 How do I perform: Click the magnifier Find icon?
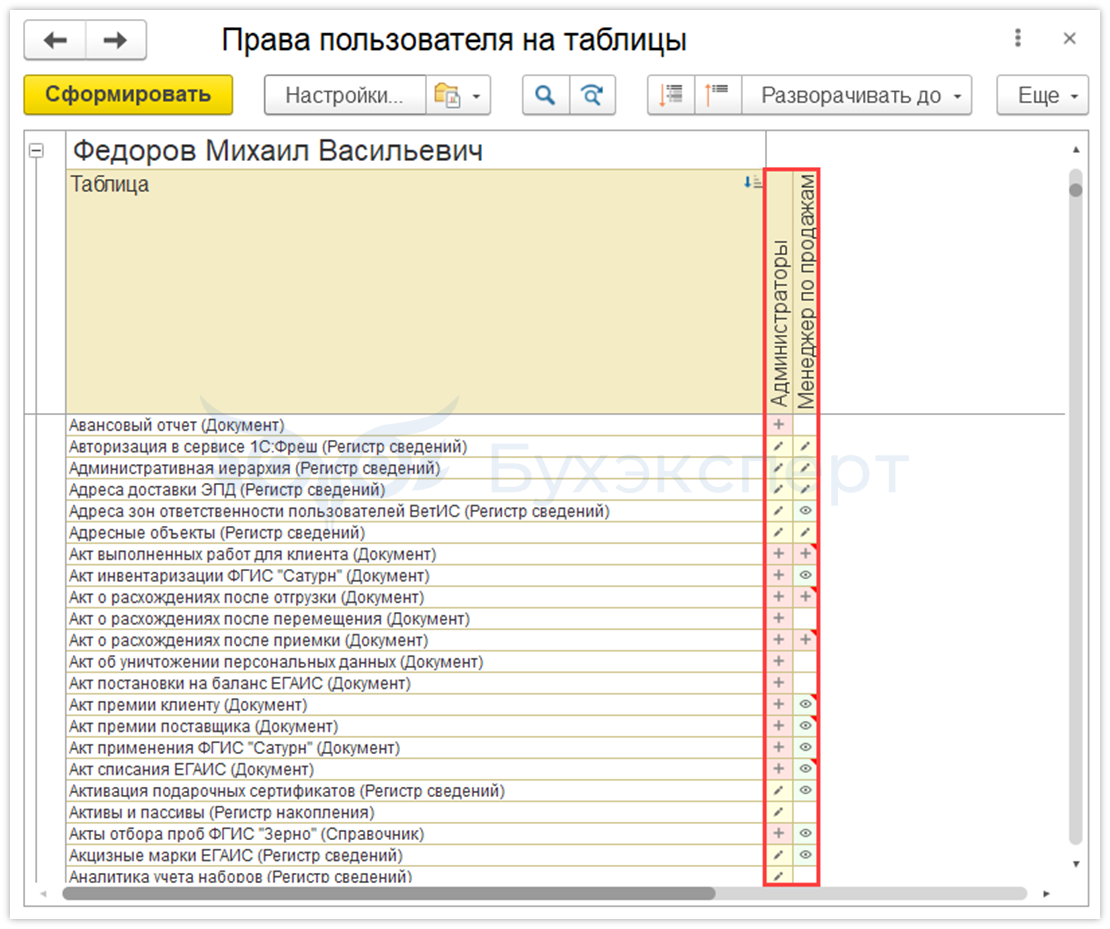point(545,96)
